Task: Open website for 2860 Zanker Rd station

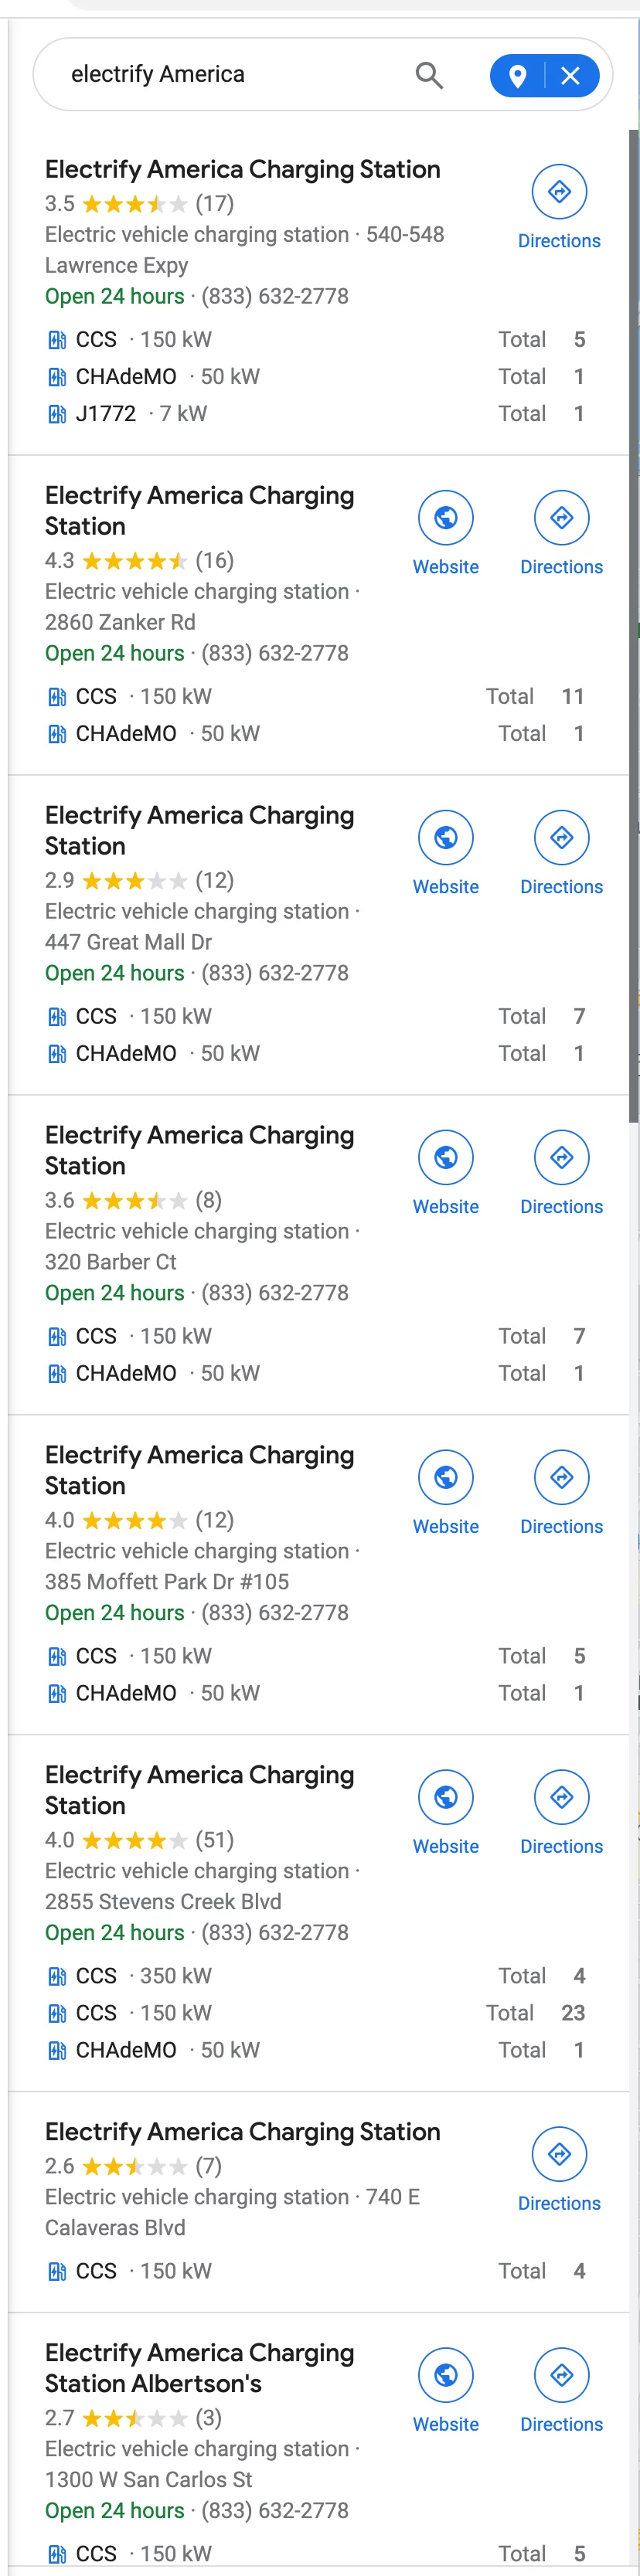Action: 446,534
